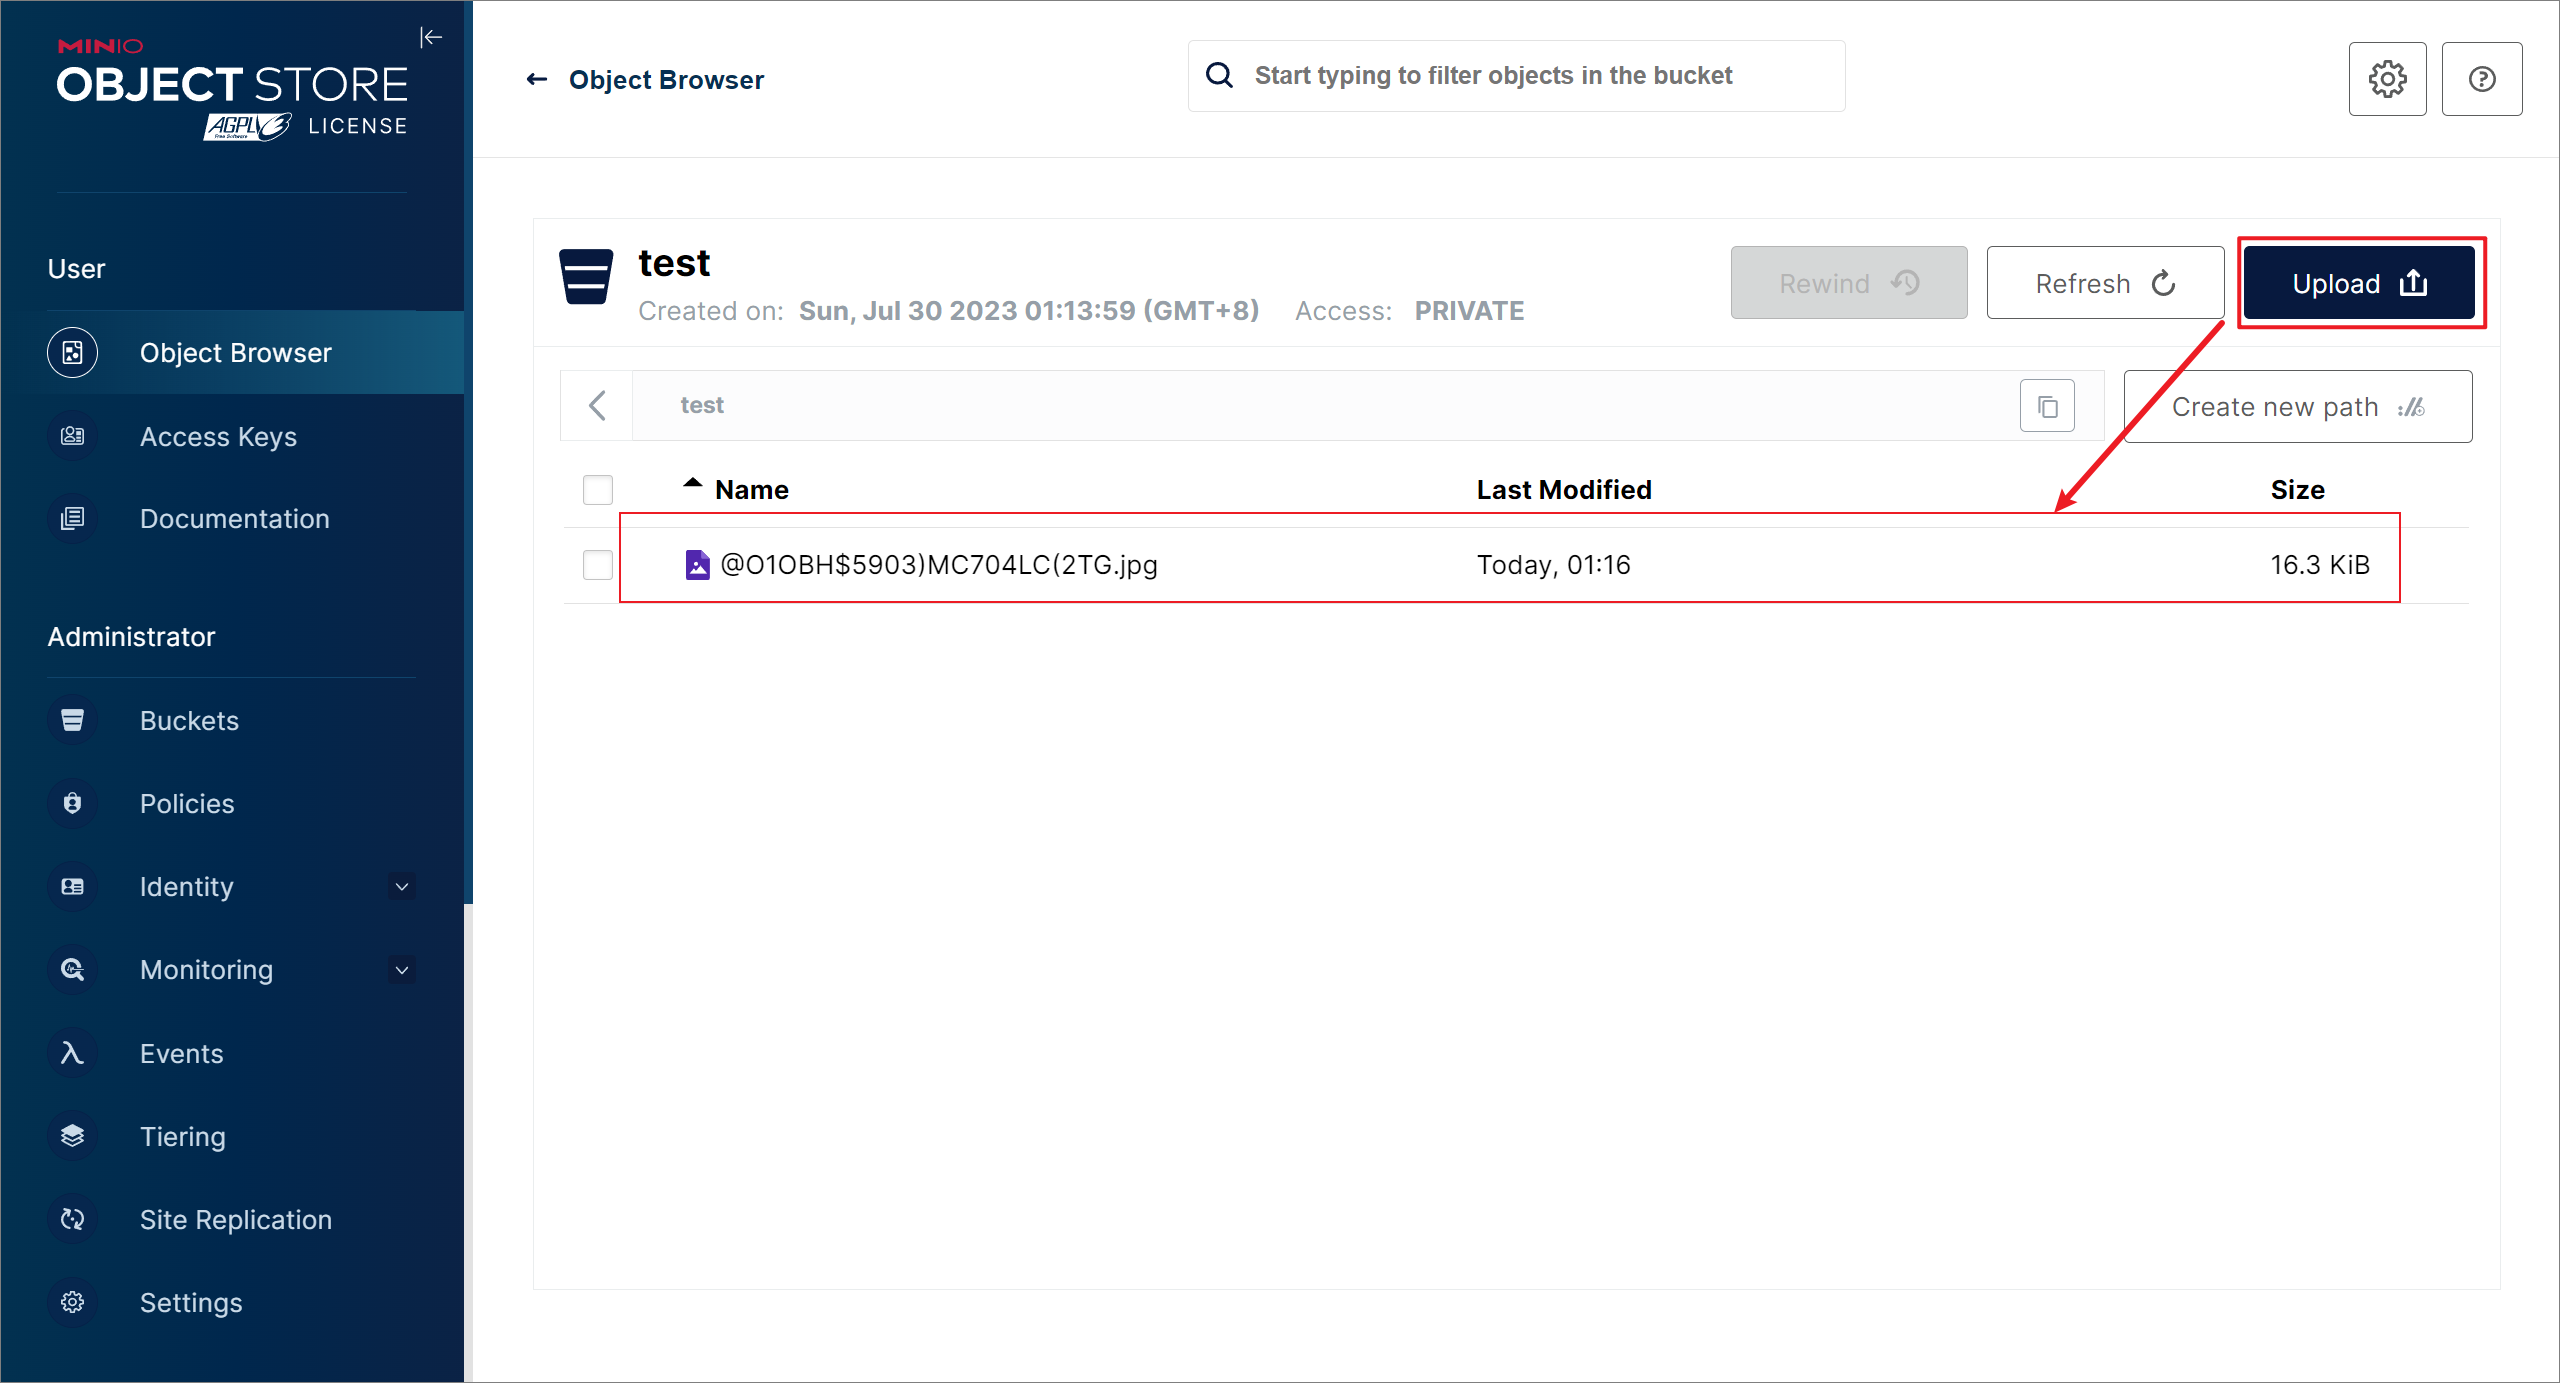Click the Size column header

point(2297,490)
